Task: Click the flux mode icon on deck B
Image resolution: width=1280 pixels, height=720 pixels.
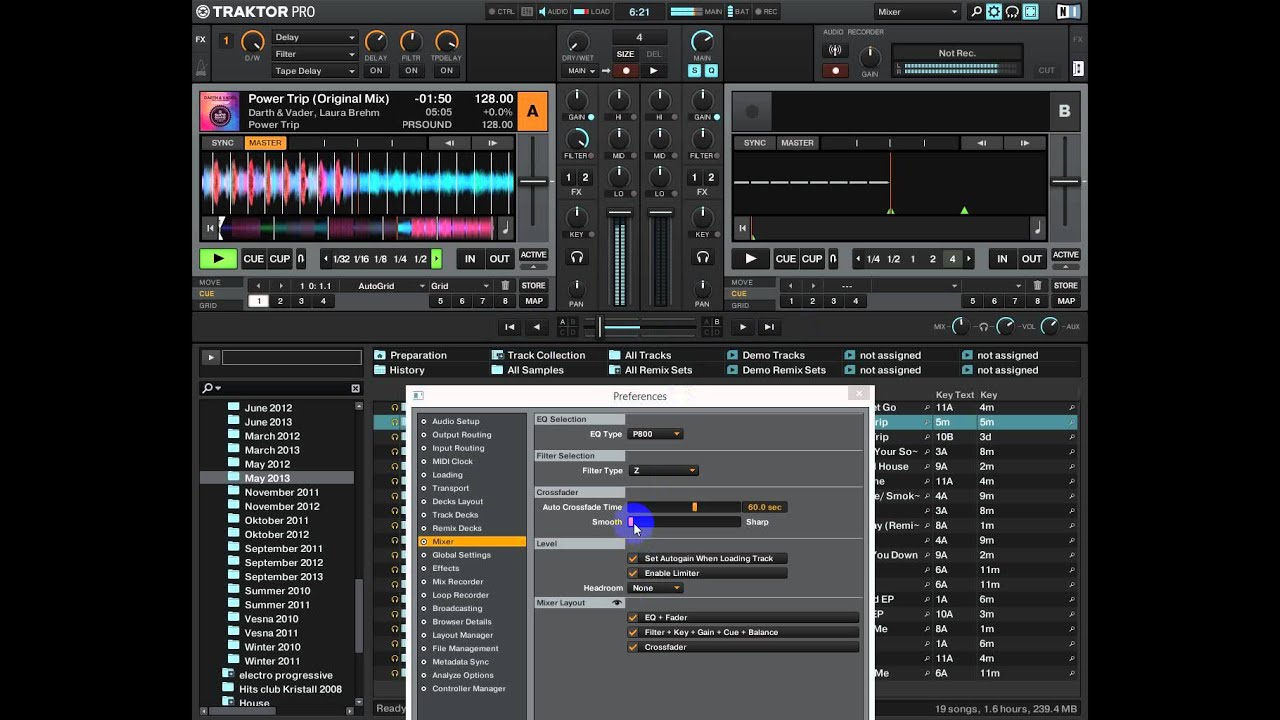Action: tap(833, 259)
